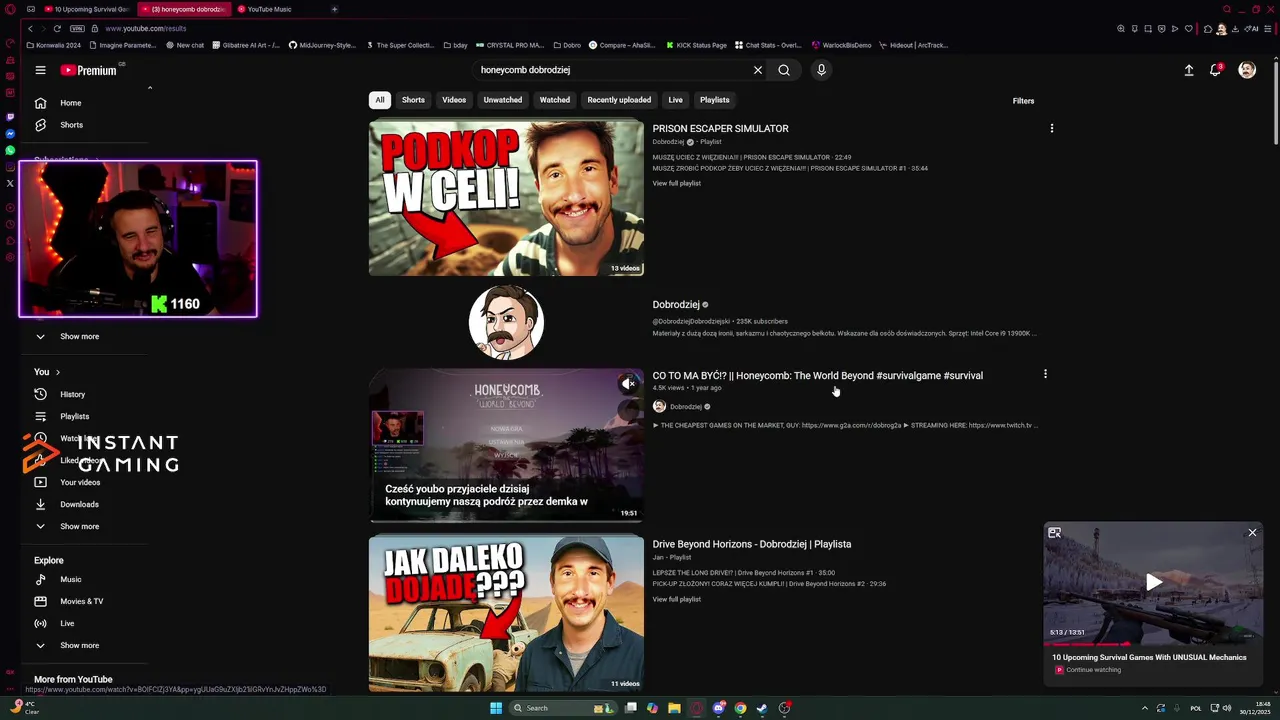
Task: Filter results by Recently uploaded chip
Action: [x=619, y=100]
